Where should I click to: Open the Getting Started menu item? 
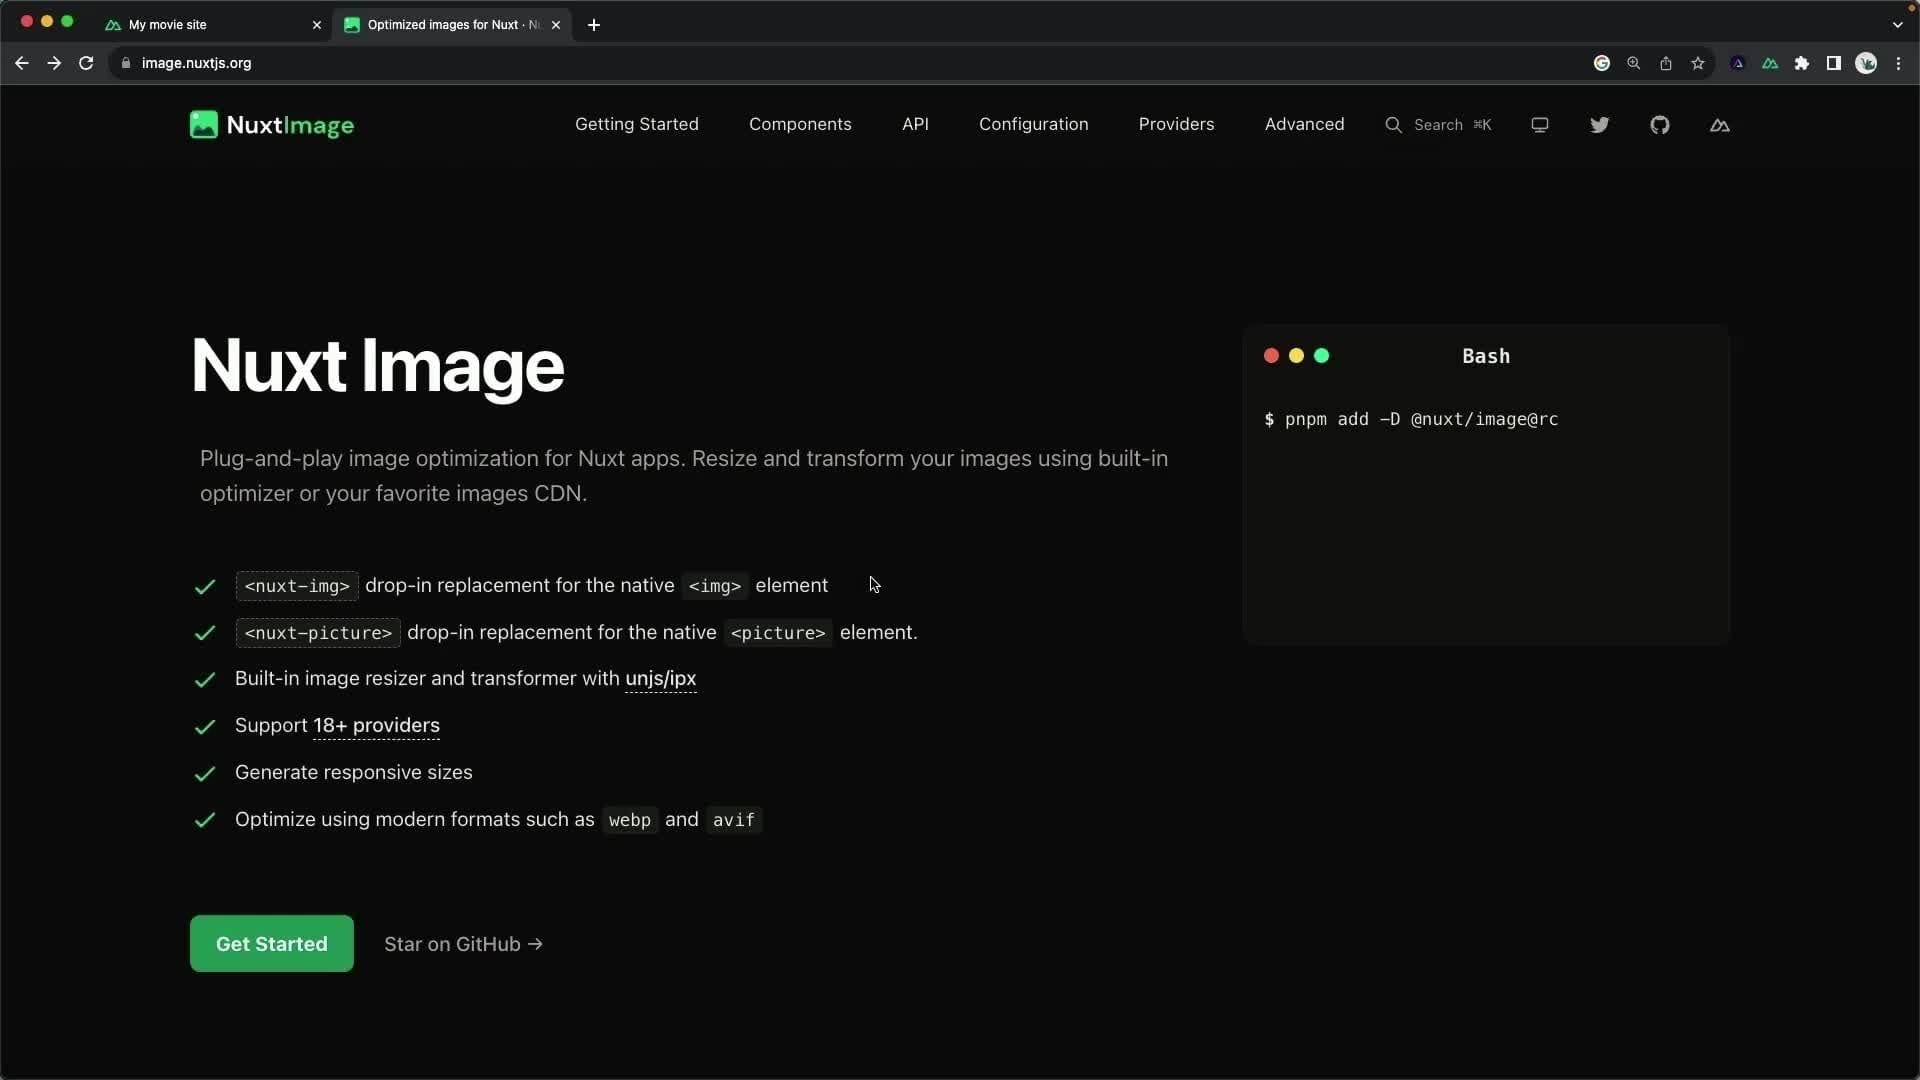coord(637,125)
